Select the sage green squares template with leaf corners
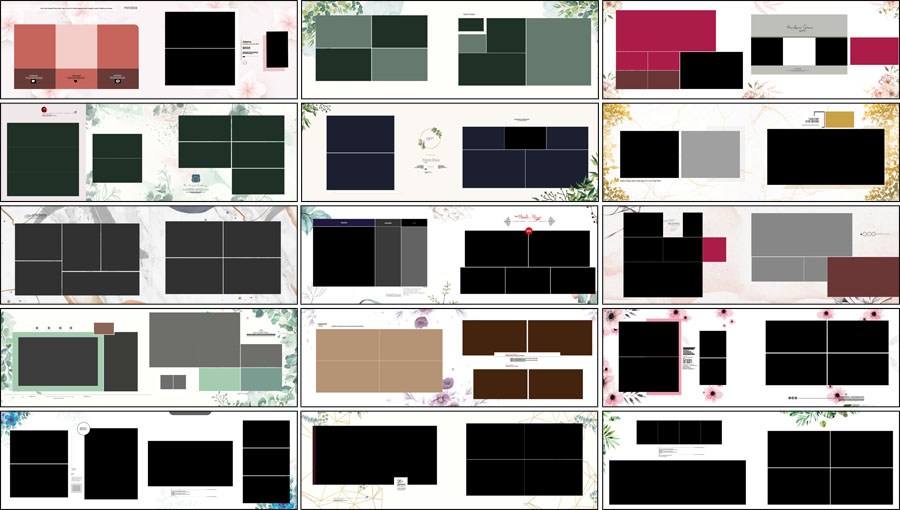Screen dimensions: 900x510 click(x=450, y=49)
